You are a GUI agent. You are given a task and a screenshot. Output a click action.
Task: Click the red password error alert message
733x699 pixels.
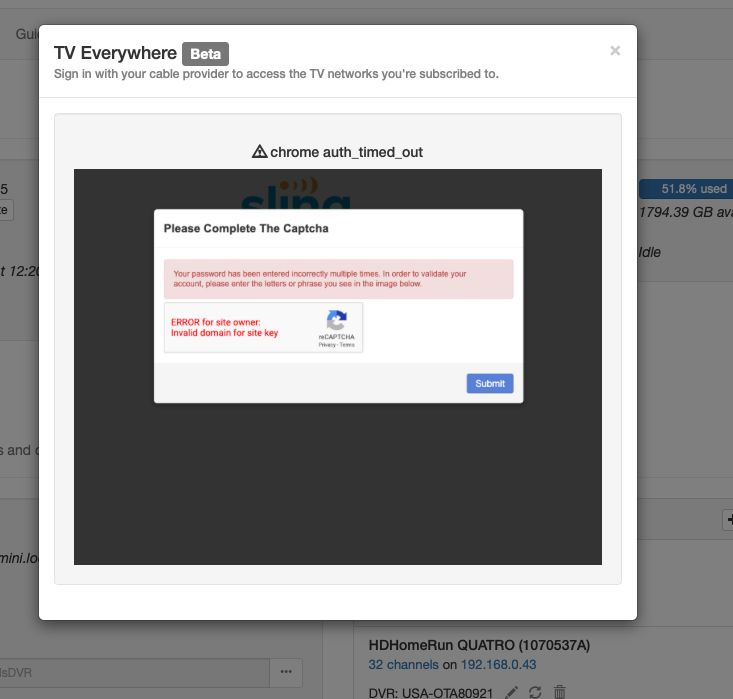pos(338,279)
